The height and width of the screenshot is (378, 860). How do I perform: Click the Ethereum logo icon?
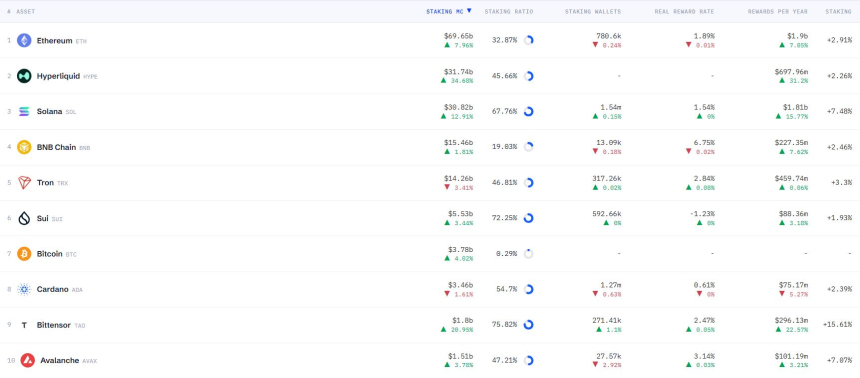(x=24, y=40)
